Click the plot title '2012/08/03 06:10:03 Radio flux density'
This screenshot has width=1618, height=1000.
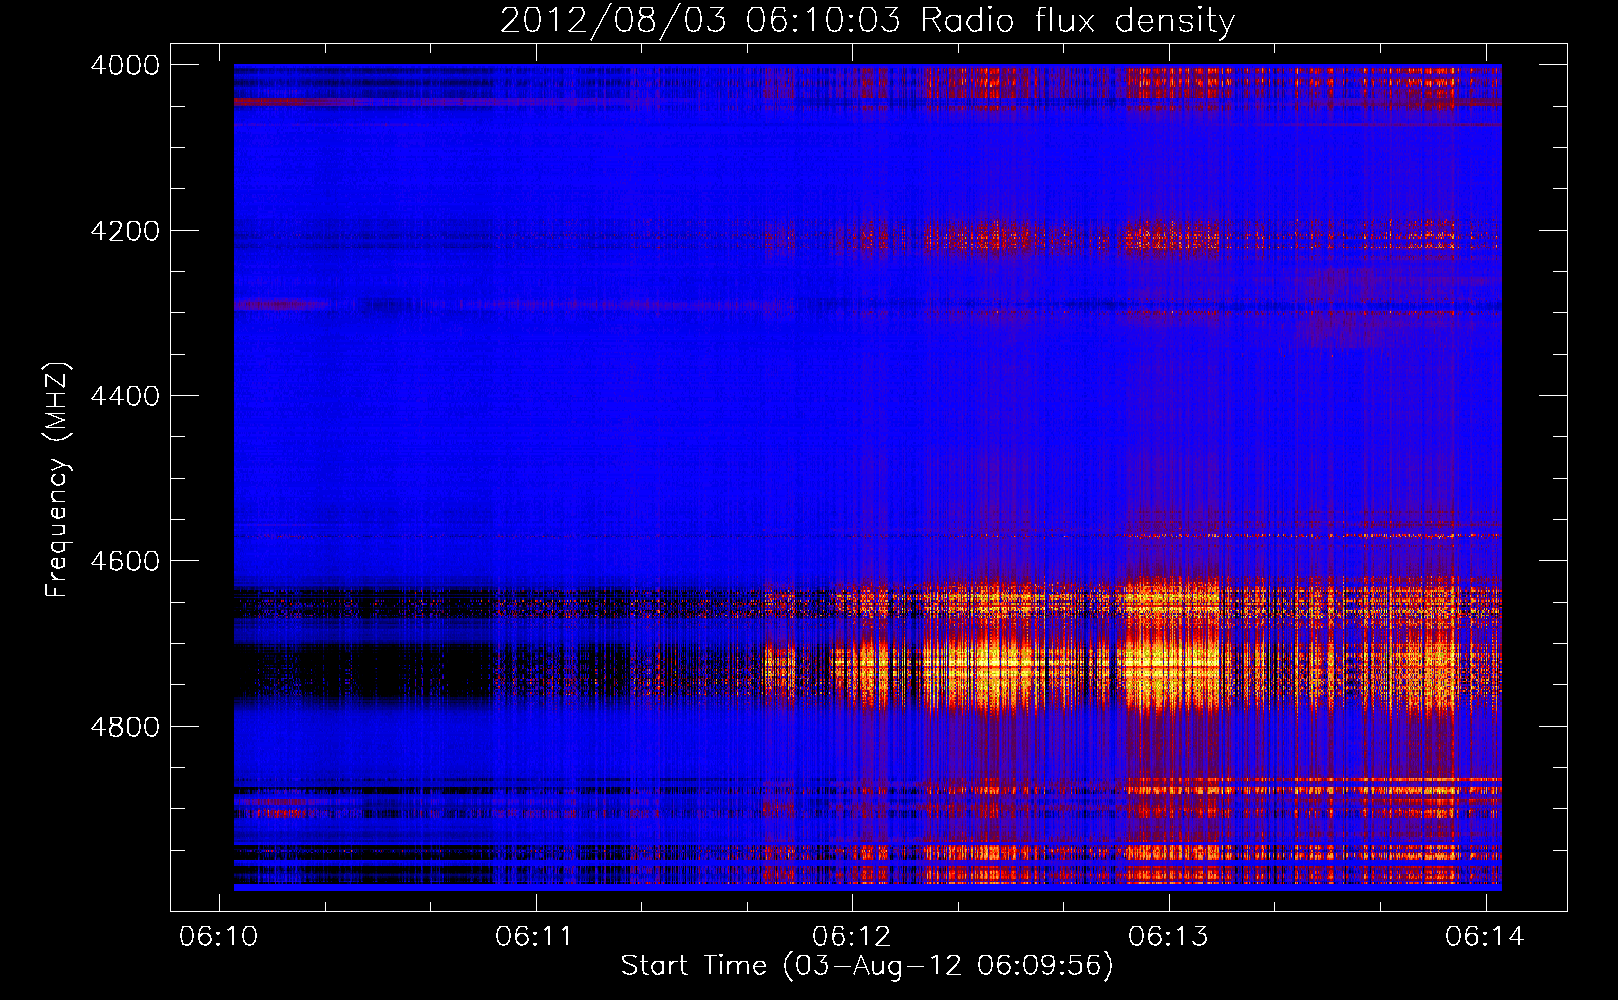(867, 21)
